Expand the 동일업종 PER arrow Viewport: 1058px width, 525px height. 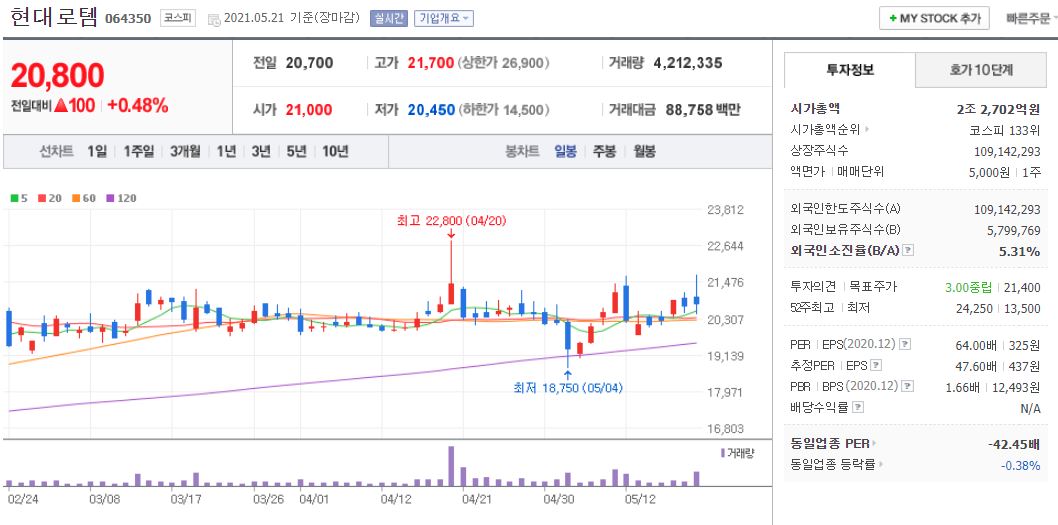[874, 444]
